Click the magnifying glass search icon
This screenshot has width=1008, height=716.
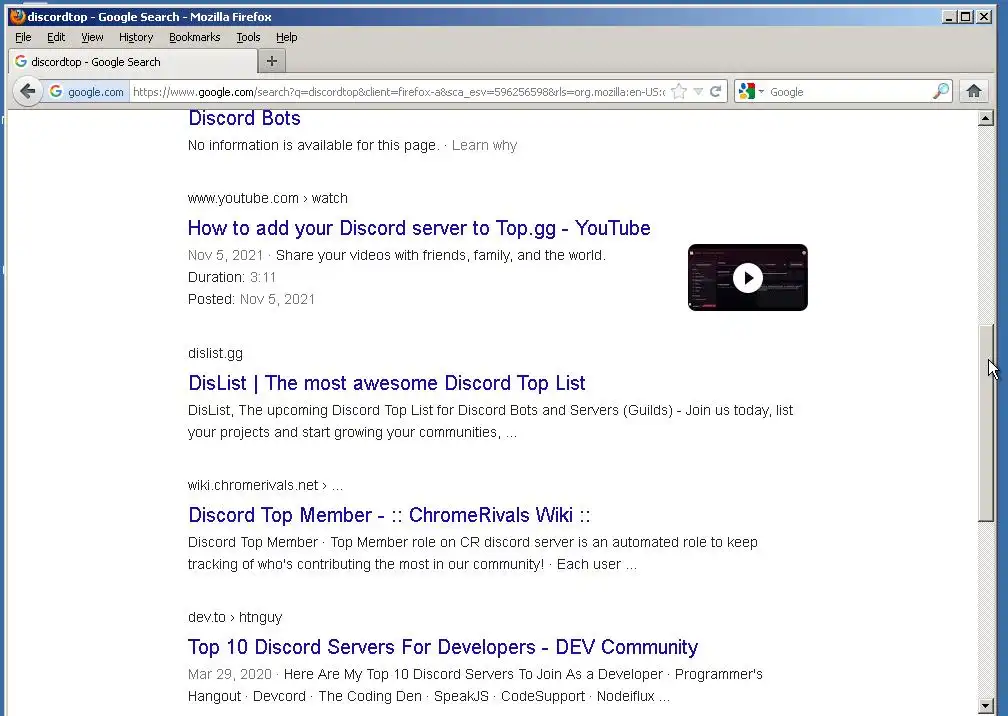[x=940, y=91]
